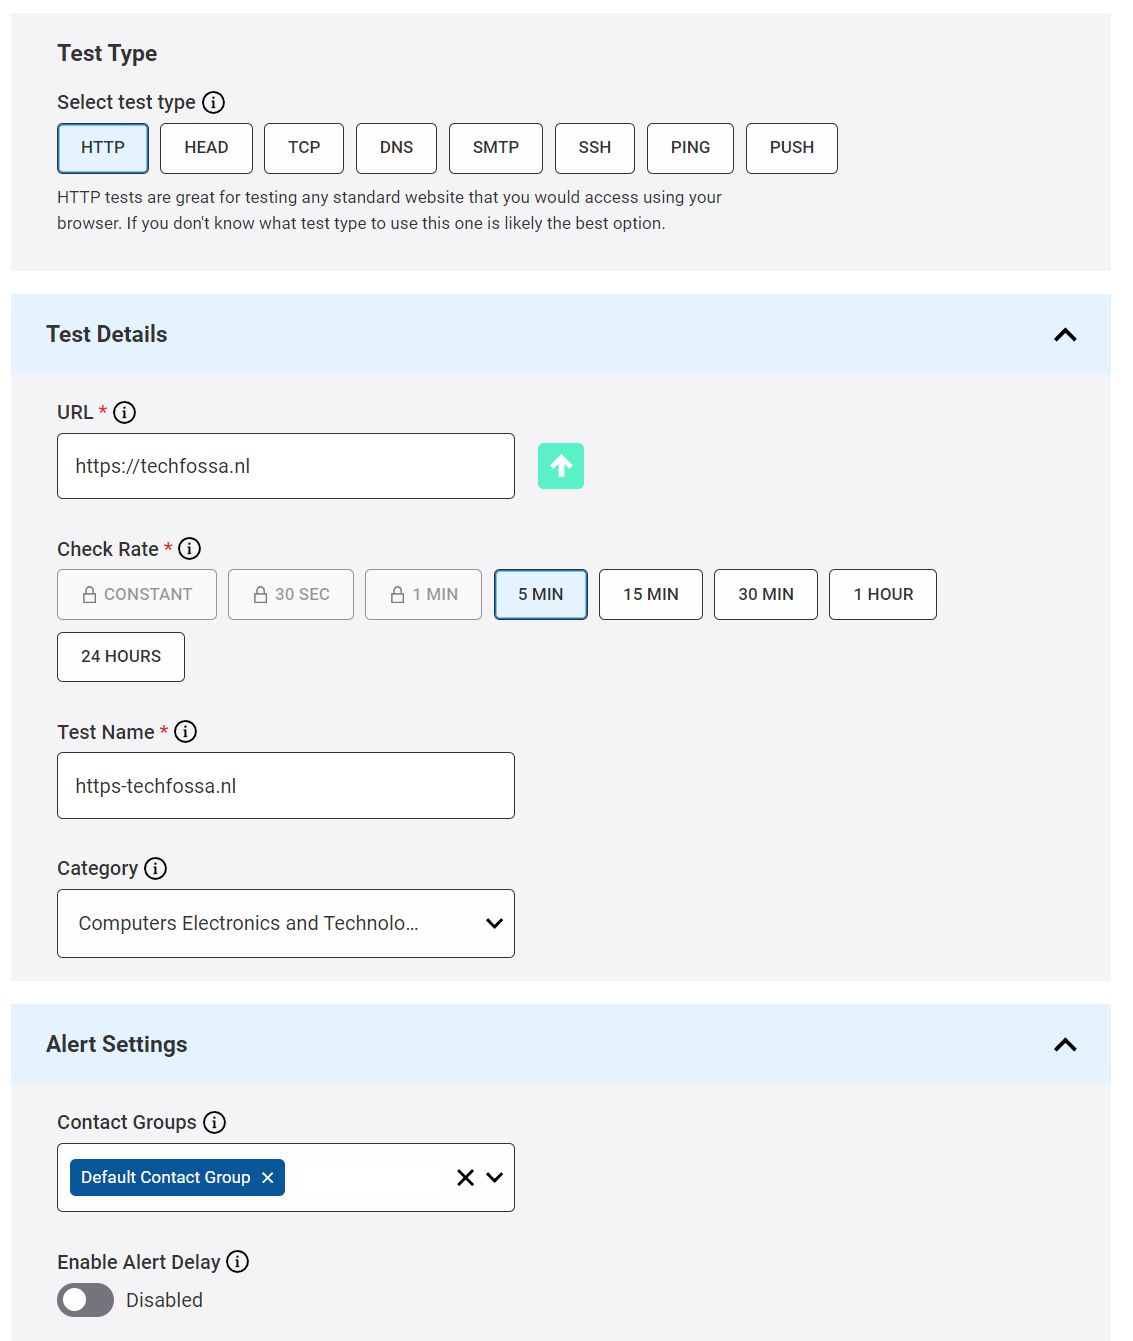Select the 24 HOURS check rate
The height and width of the screenshot is (1341, 1133).
pyautogui.click(x=121, y=657)
